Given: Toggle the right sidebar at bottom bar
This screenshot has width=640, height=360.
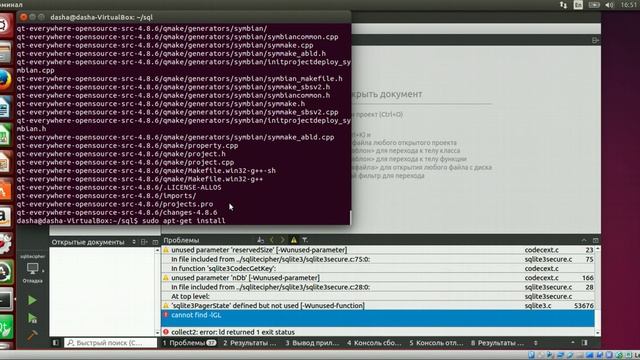Looking at the screenshot, I should coord(584,343).
